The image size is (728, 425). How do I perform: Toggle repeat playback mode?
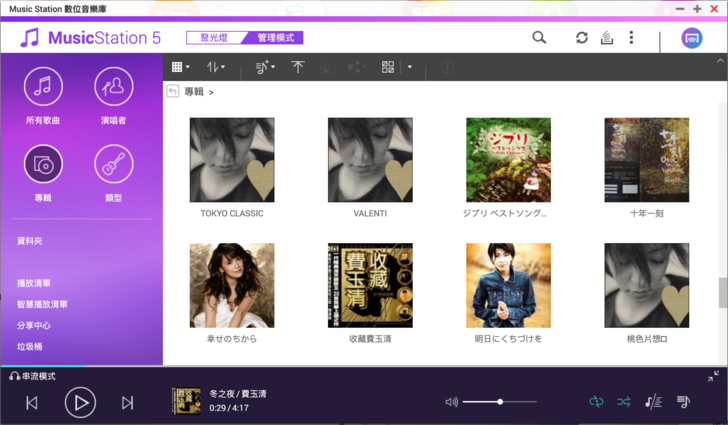(596, 402)
